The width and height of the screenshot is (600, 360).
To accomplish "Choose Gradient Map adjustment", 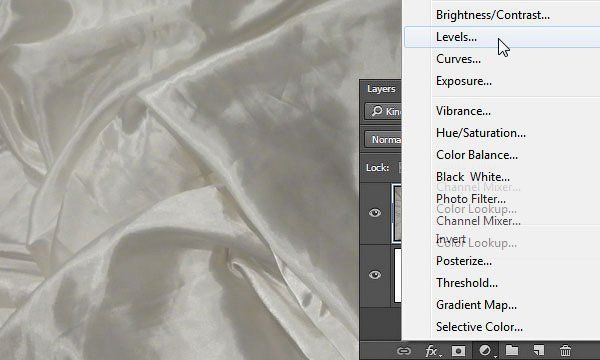I will click(476, 305).
